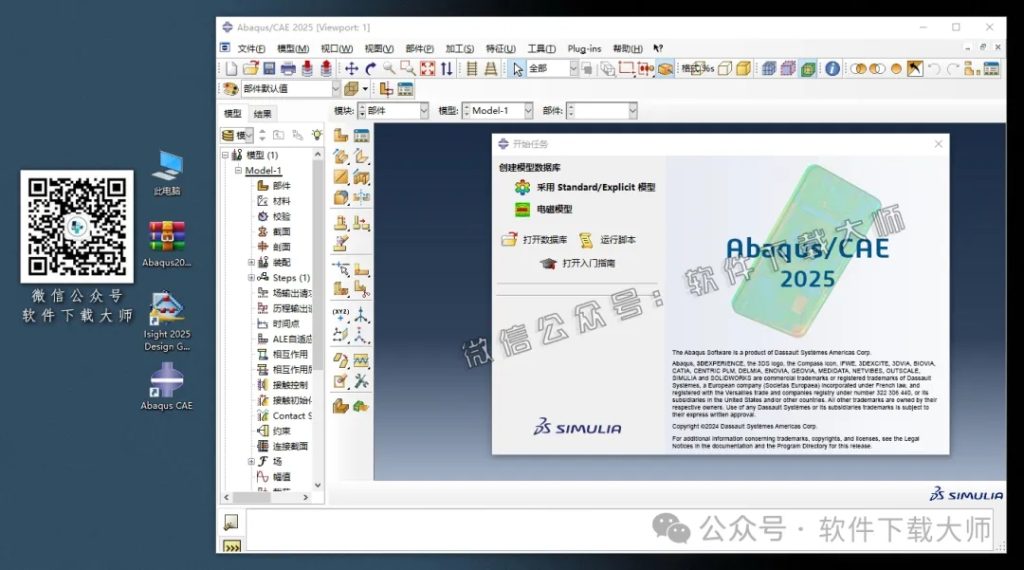The width and height of the screenshot is (1024, 570).
Task: Collapse the 模型 (1) root node
Action: [225, 155]
